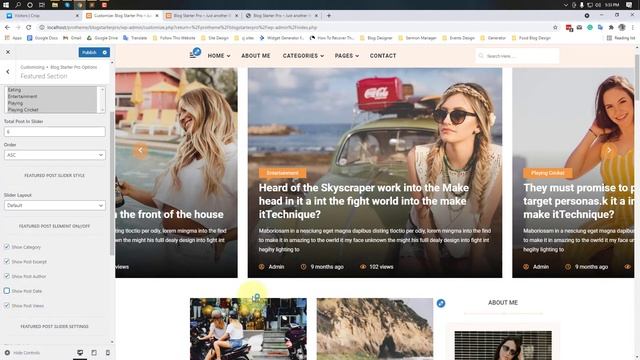Open a new browser tab

(x=329, y=16)
